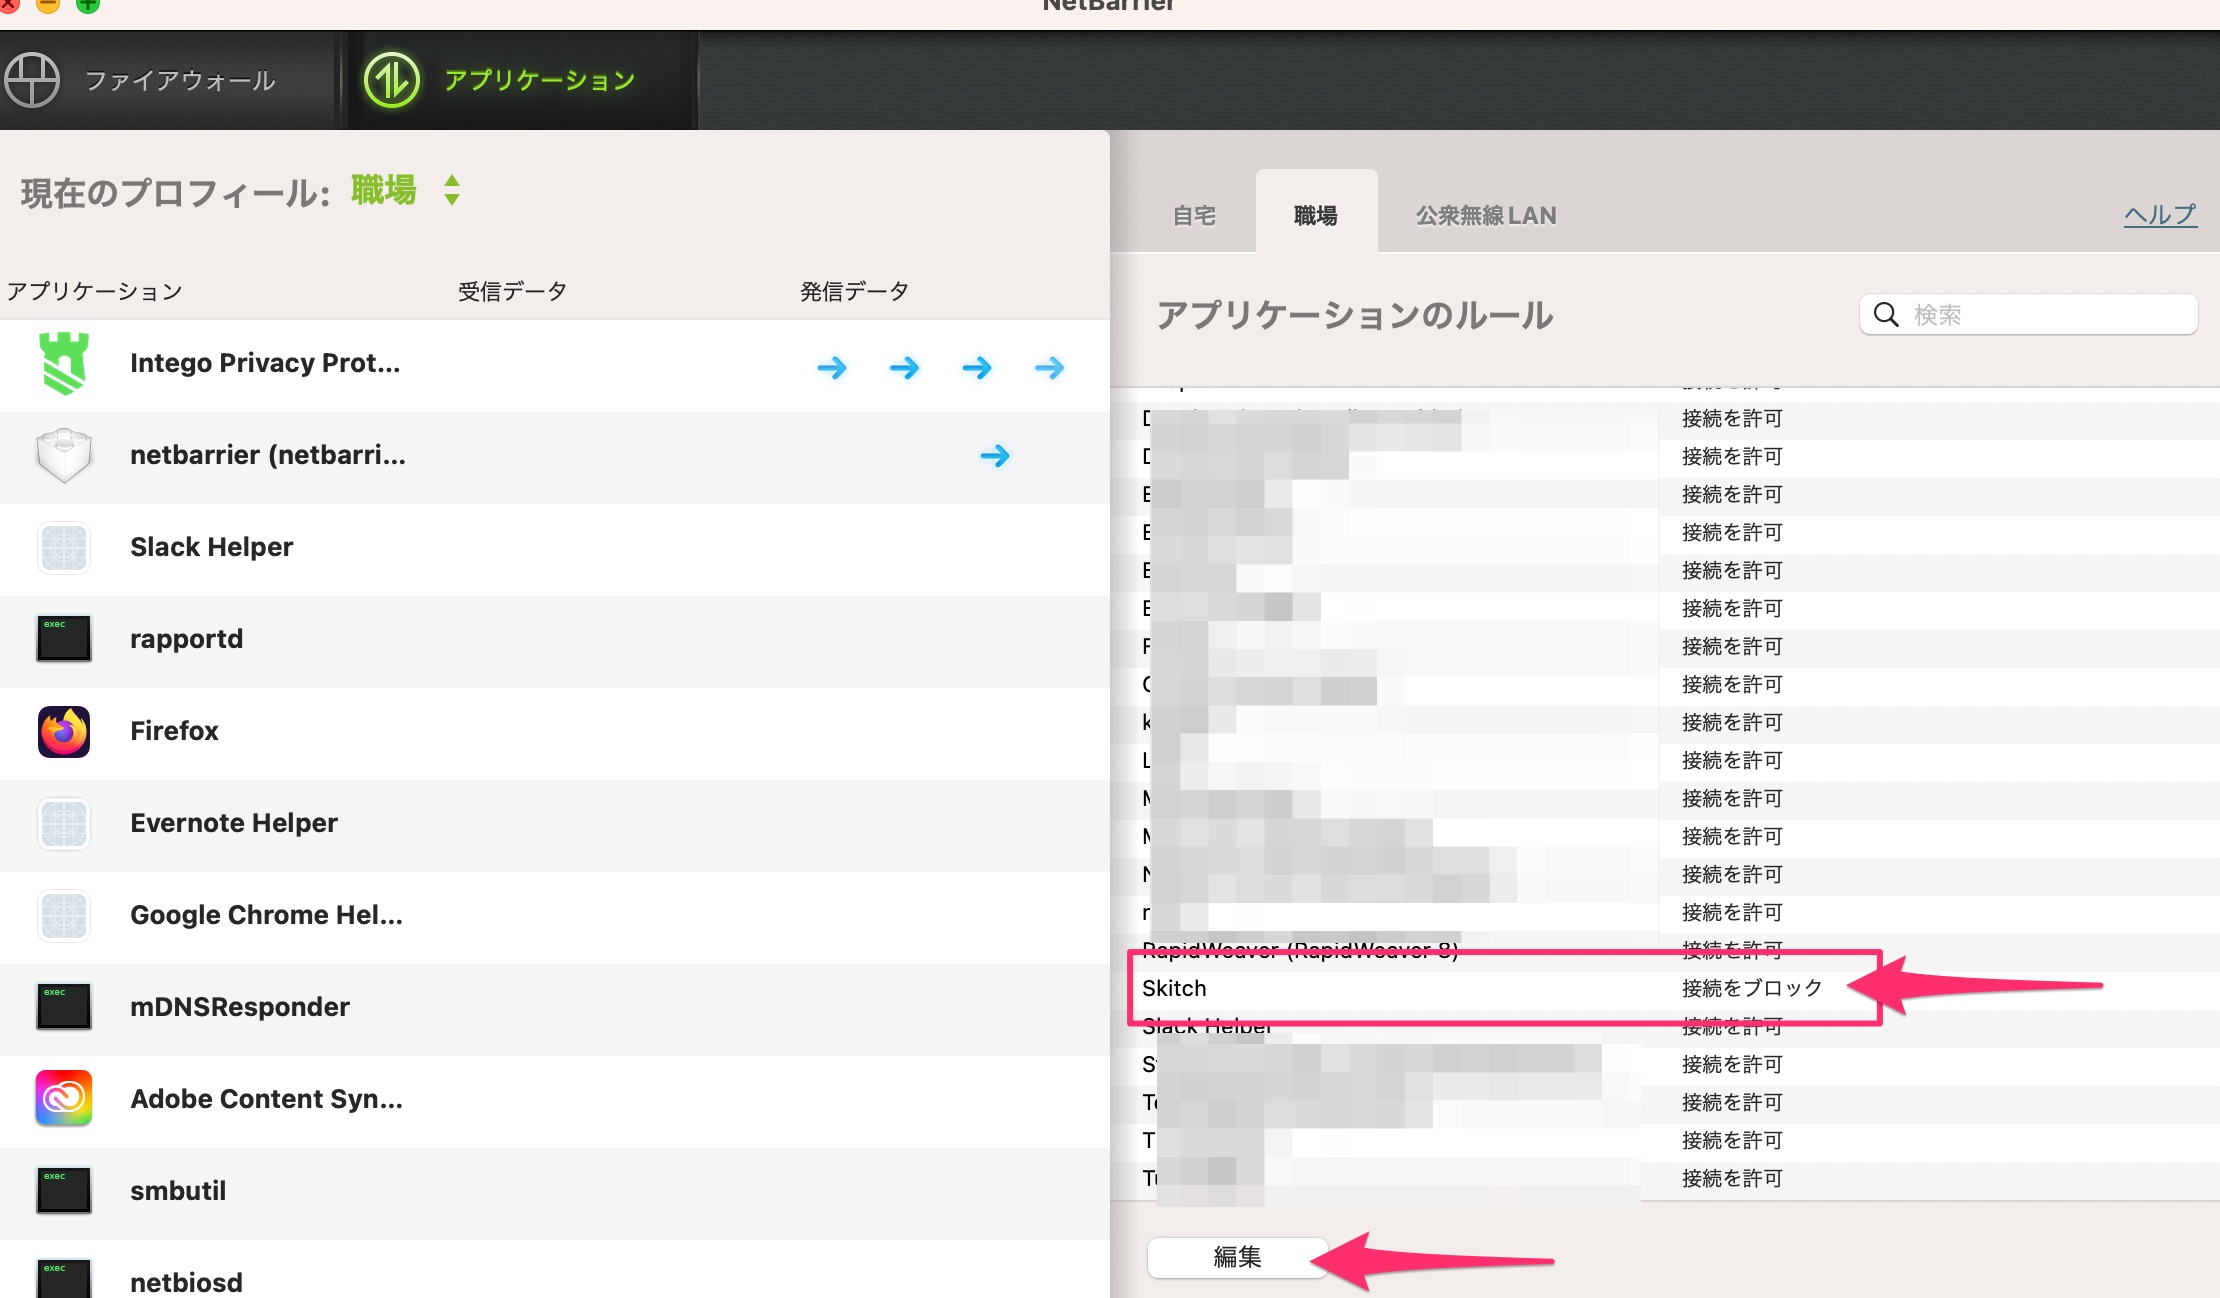The image size is (2220, 1298).
Task: Click the outgoing arrow in netbarrier row
Action: [995, 456]
